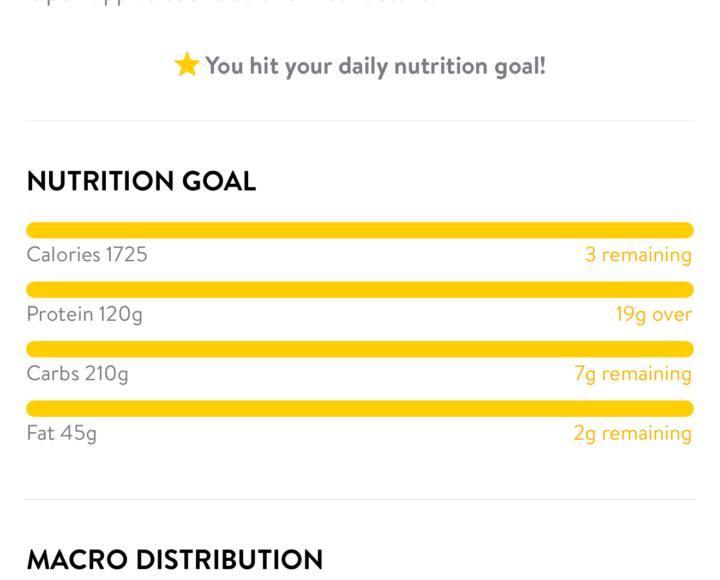Image resolution: width=720 pixels, height=580 pixels.
Task: Tap the Calories 1725 label
Action: tap(87, 255)
